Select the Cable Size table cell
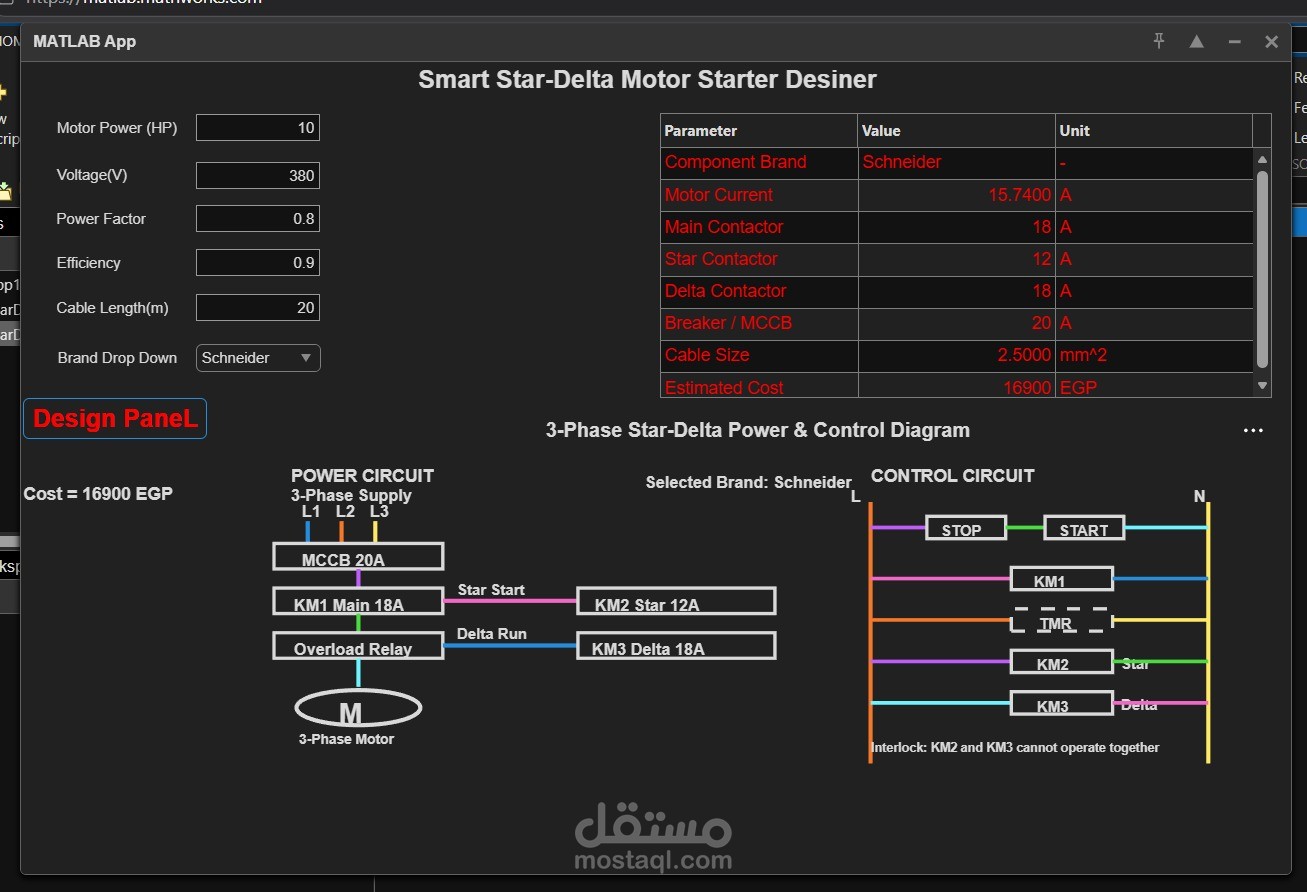1307x892 pixels. (x=759, y=355)
